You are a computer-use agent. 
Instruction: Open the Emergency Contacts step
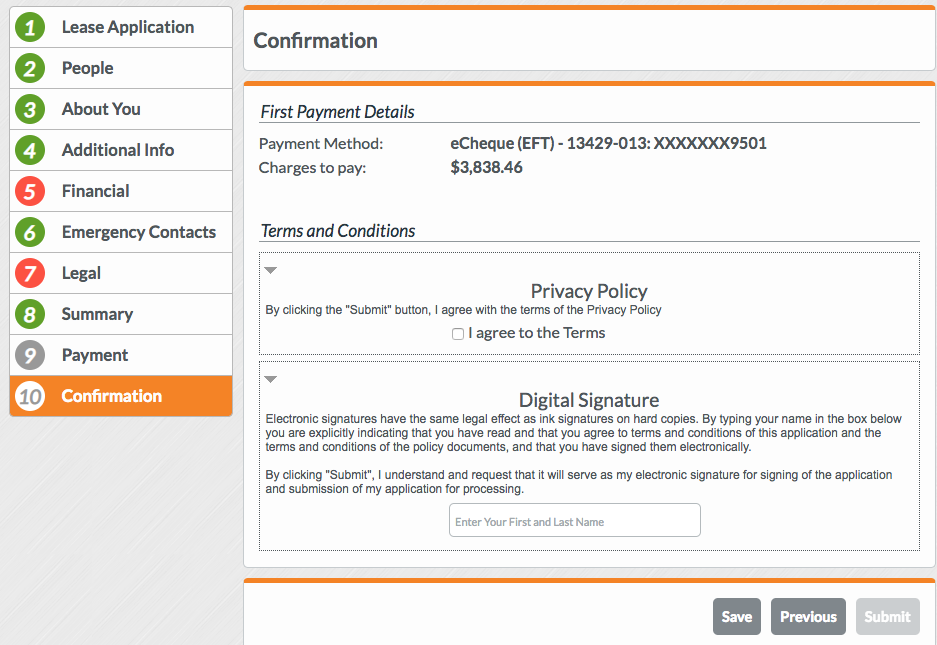[x=138, y=233]
